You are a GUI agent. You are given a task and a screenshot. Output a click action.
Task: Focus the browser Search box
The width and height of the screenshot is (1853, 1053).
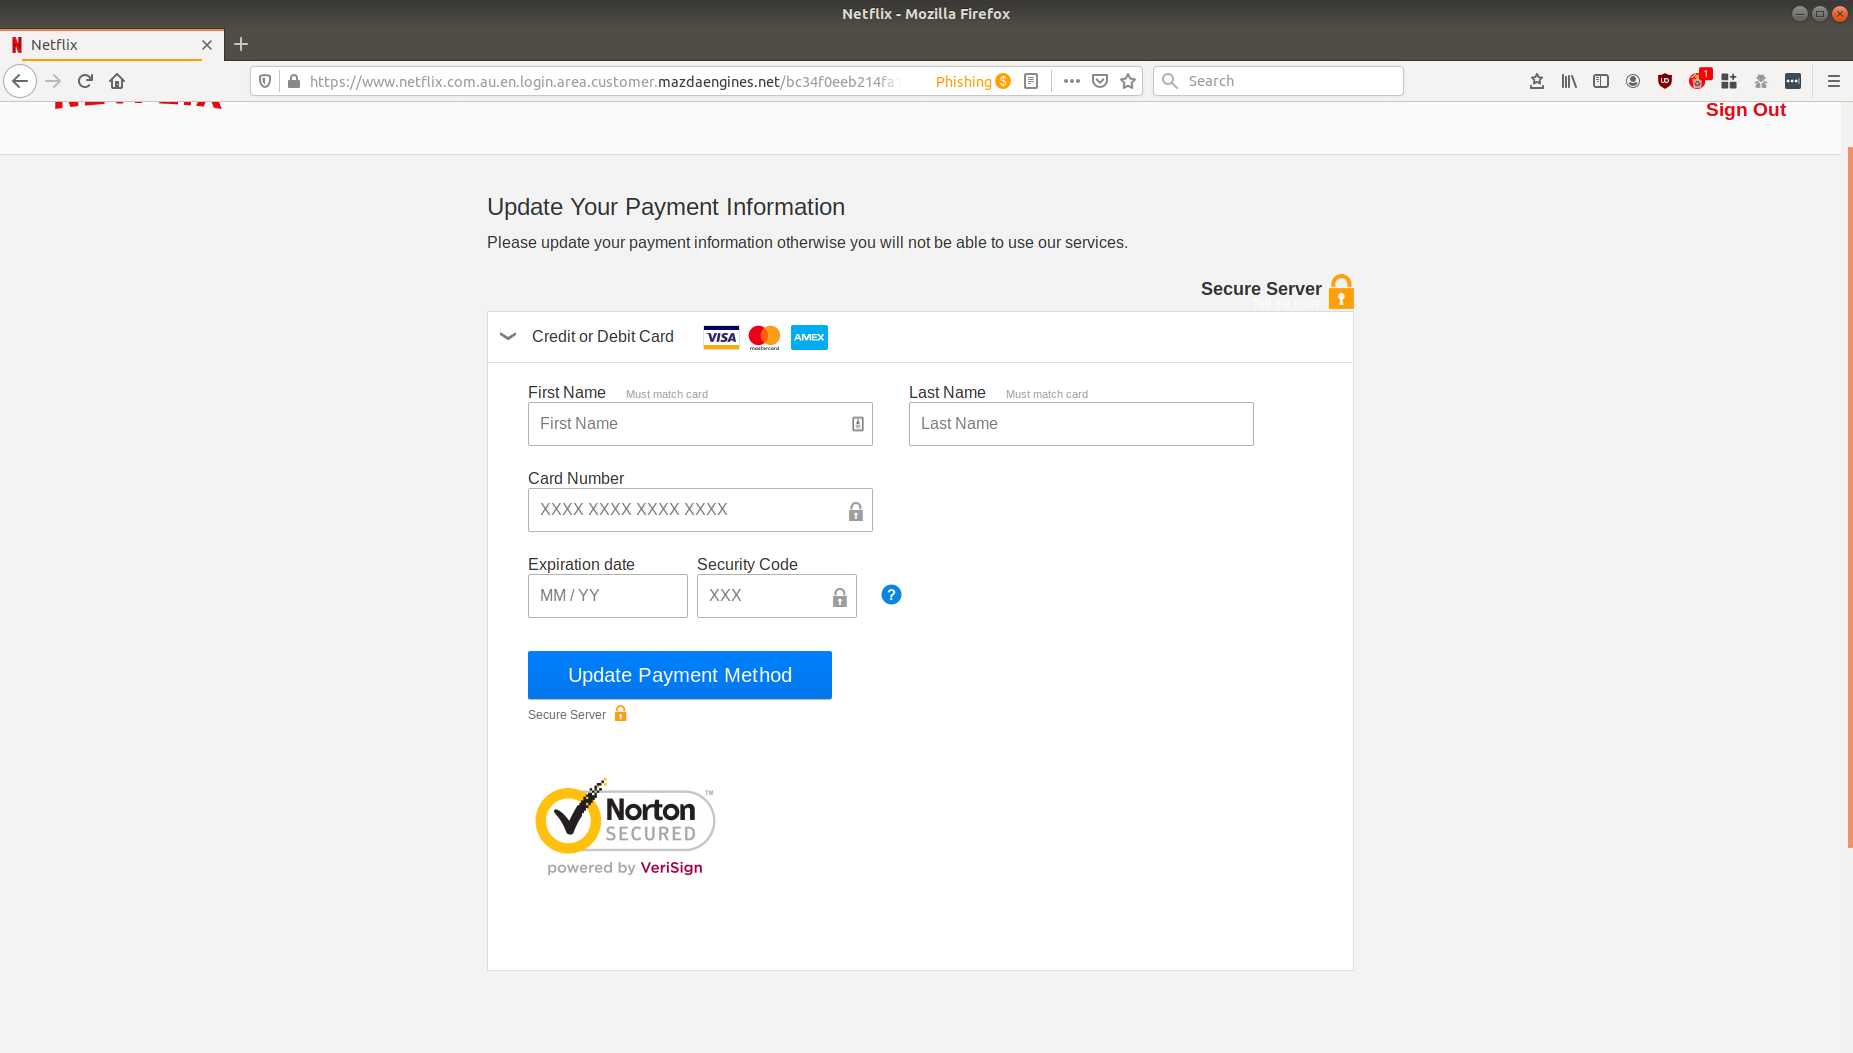click(x=1278, y=81)
